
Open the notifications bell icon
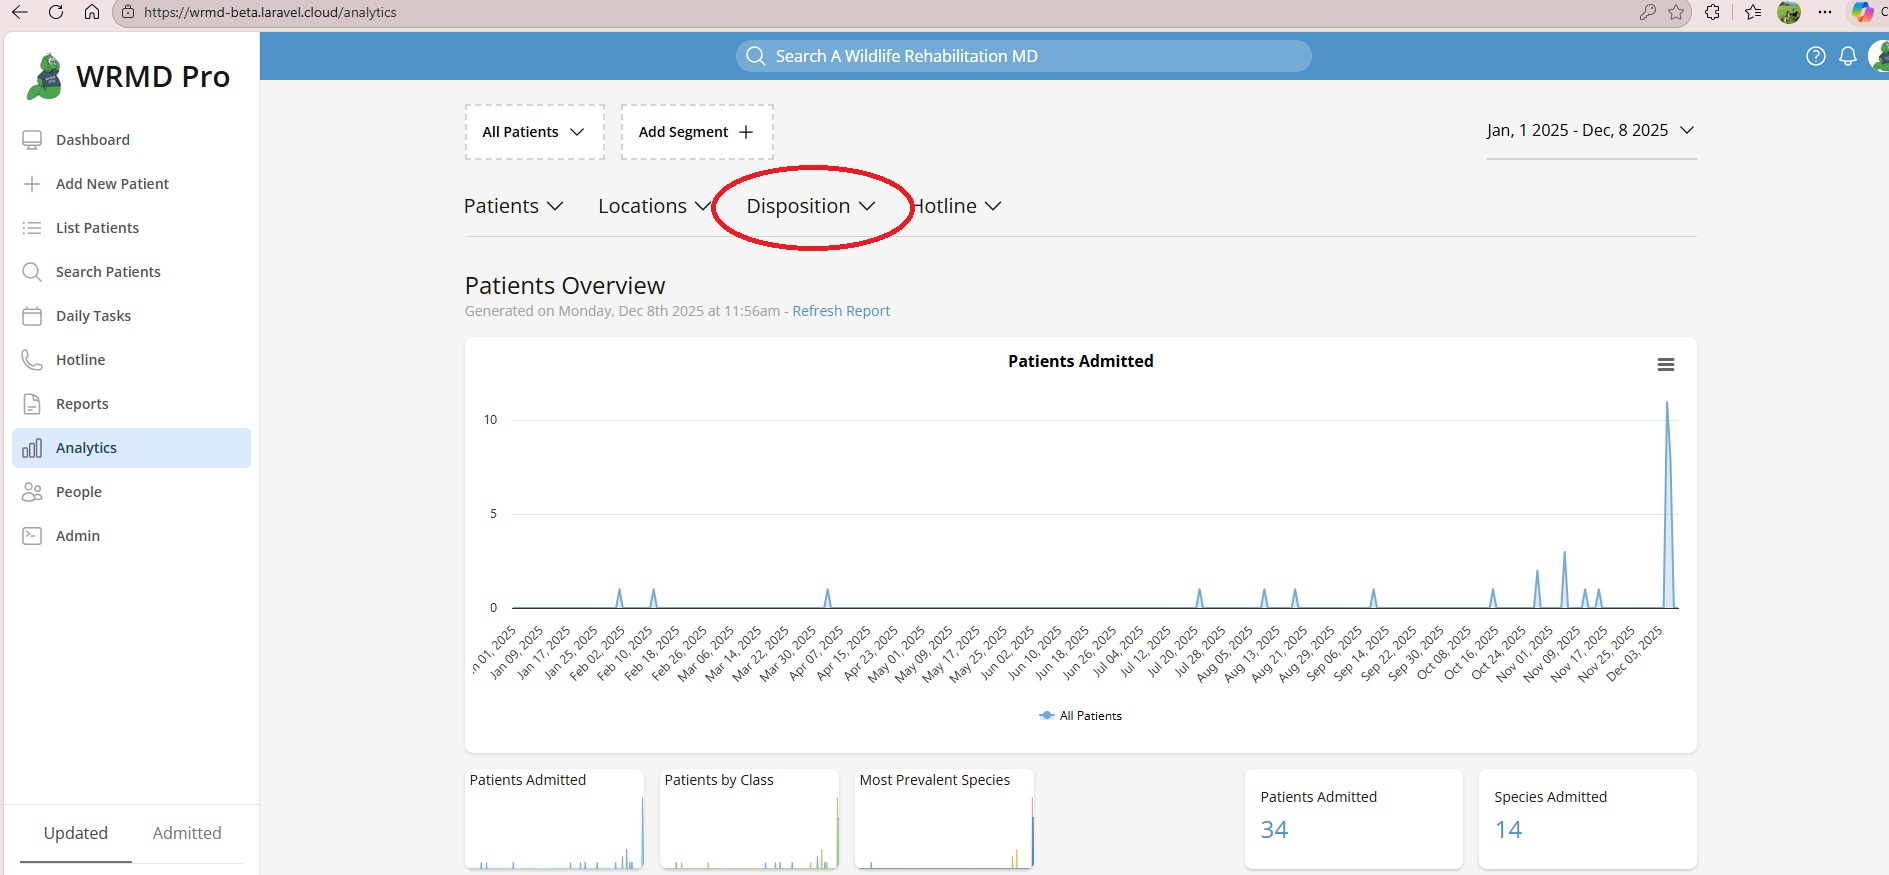click(1848, 56)
